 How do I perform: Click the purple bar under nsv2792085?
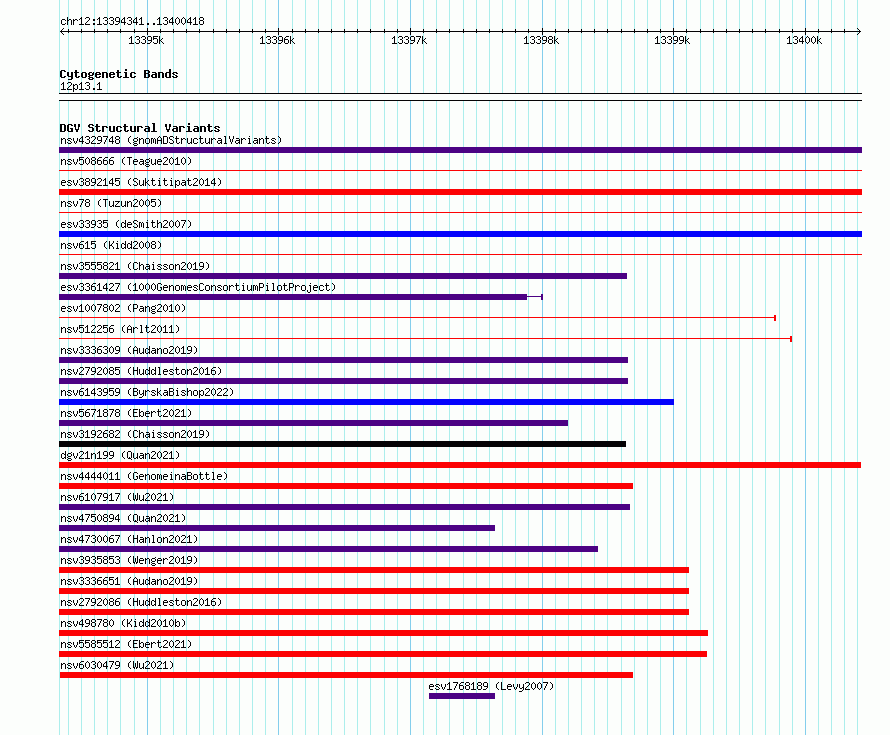point(343,381)
